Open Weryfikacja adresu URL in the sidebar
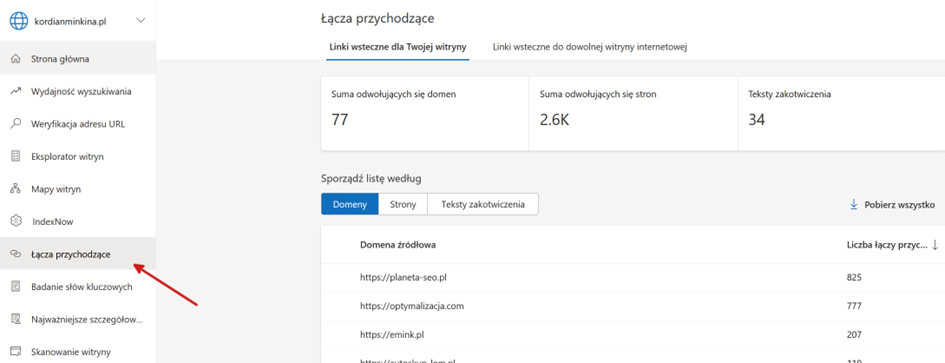The image size is (945, 363). (78, 124)
